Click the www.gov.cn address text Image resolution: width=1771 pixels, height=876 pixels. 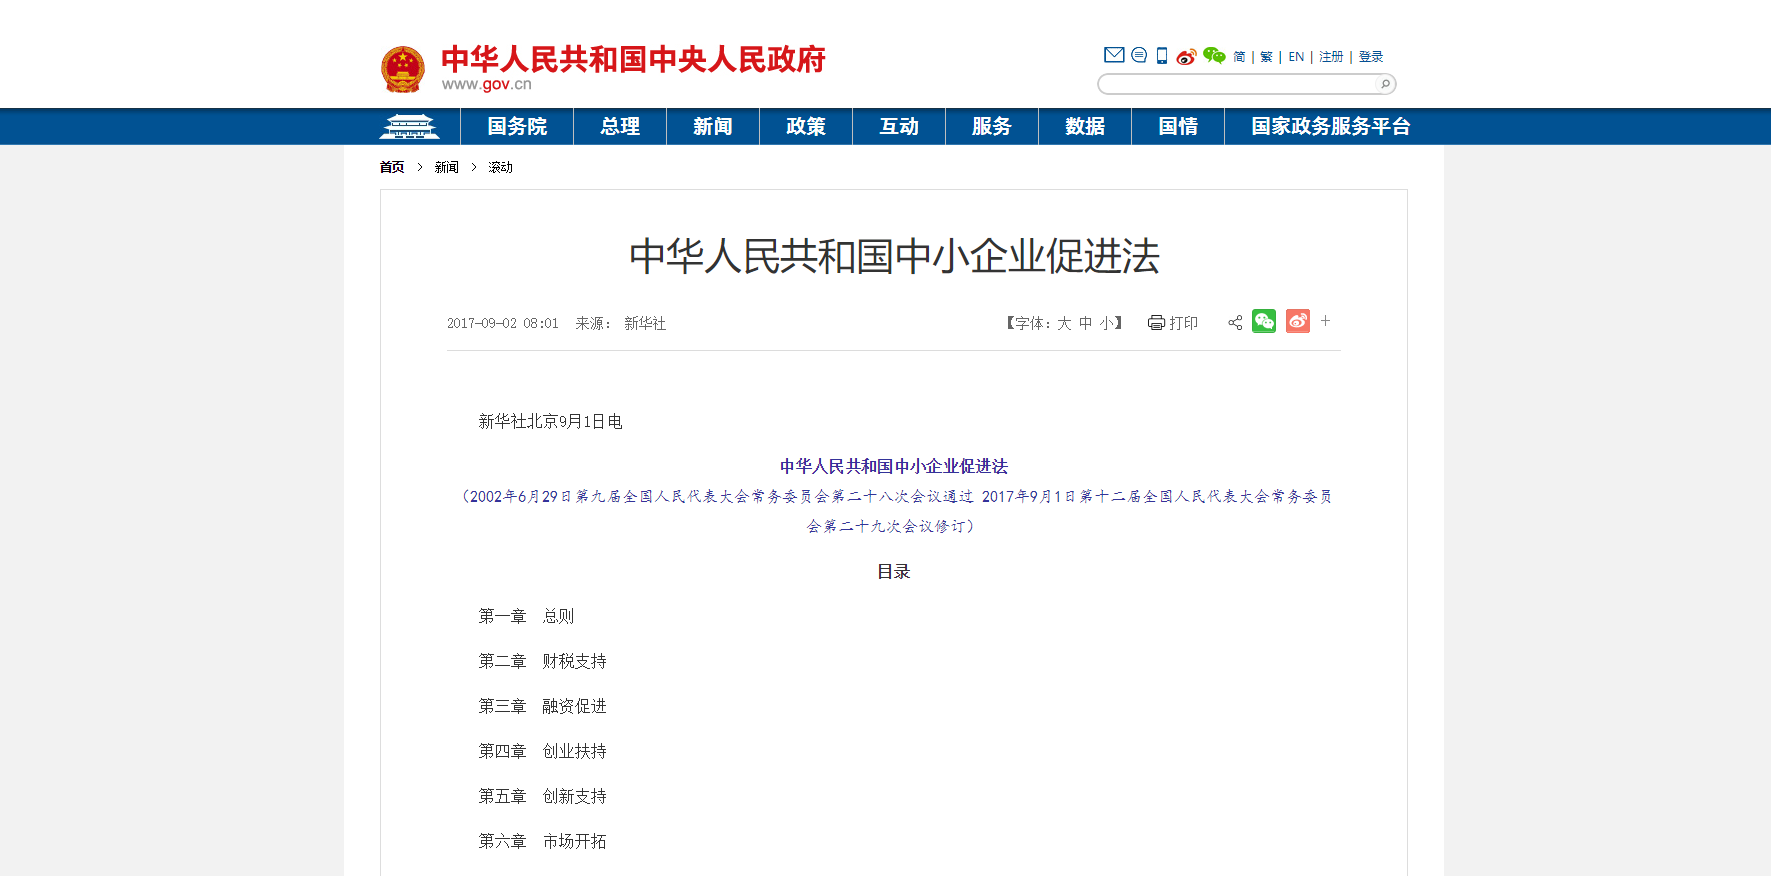[x=487, y=84]
